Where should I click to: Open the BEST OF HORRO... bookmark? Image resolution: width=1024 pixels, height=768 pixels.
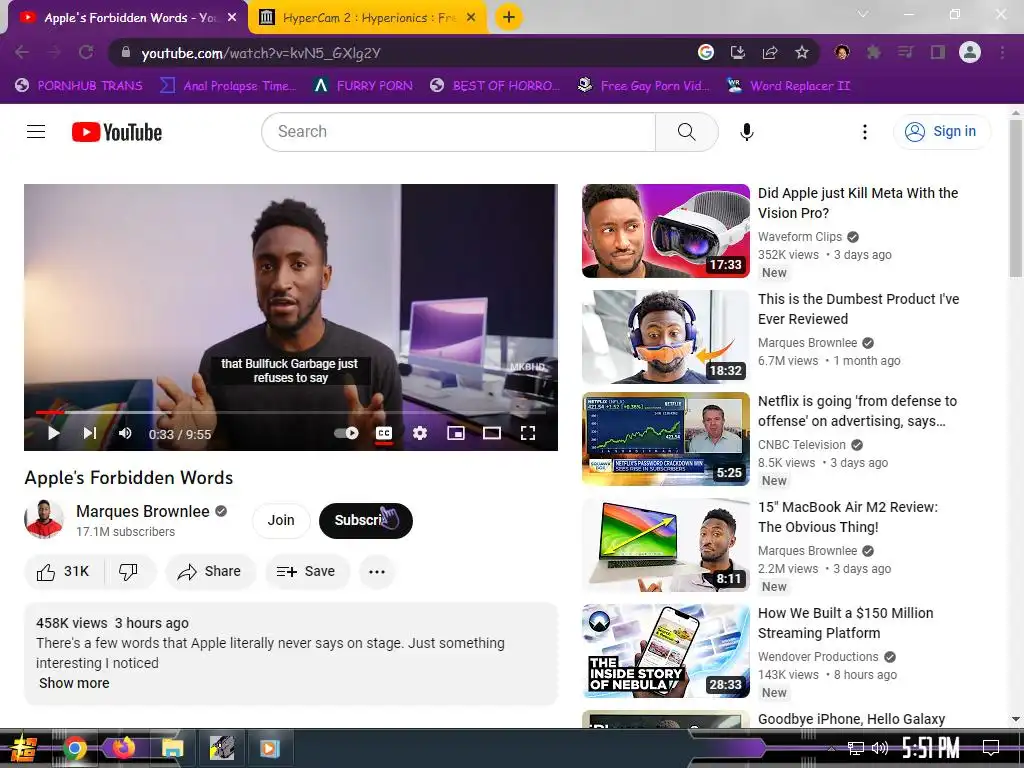click(495, 86)
